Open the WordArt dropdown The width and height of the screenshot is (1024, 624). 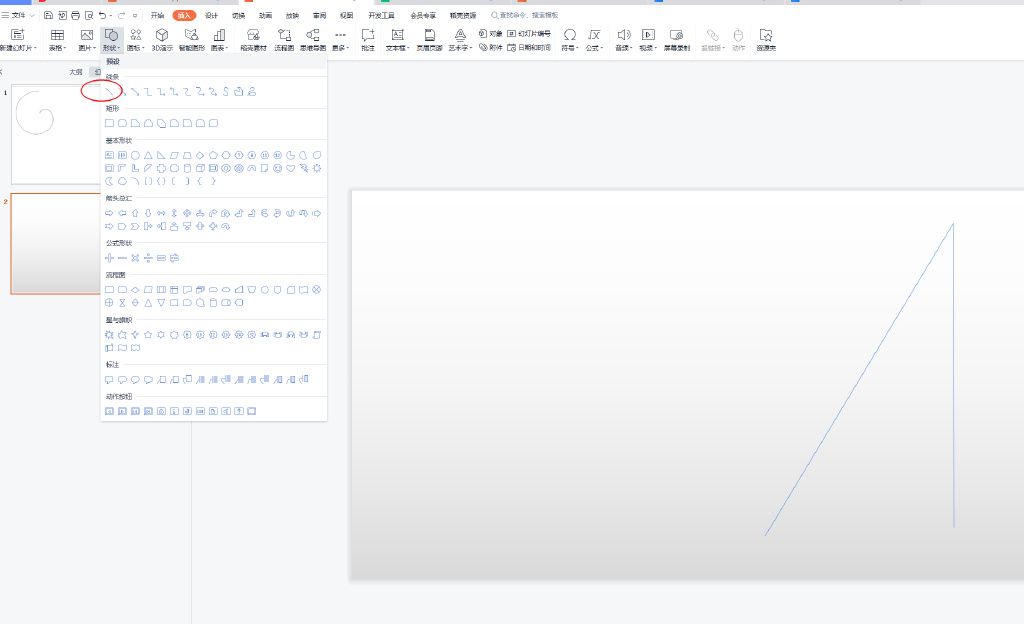pos(460,39)
